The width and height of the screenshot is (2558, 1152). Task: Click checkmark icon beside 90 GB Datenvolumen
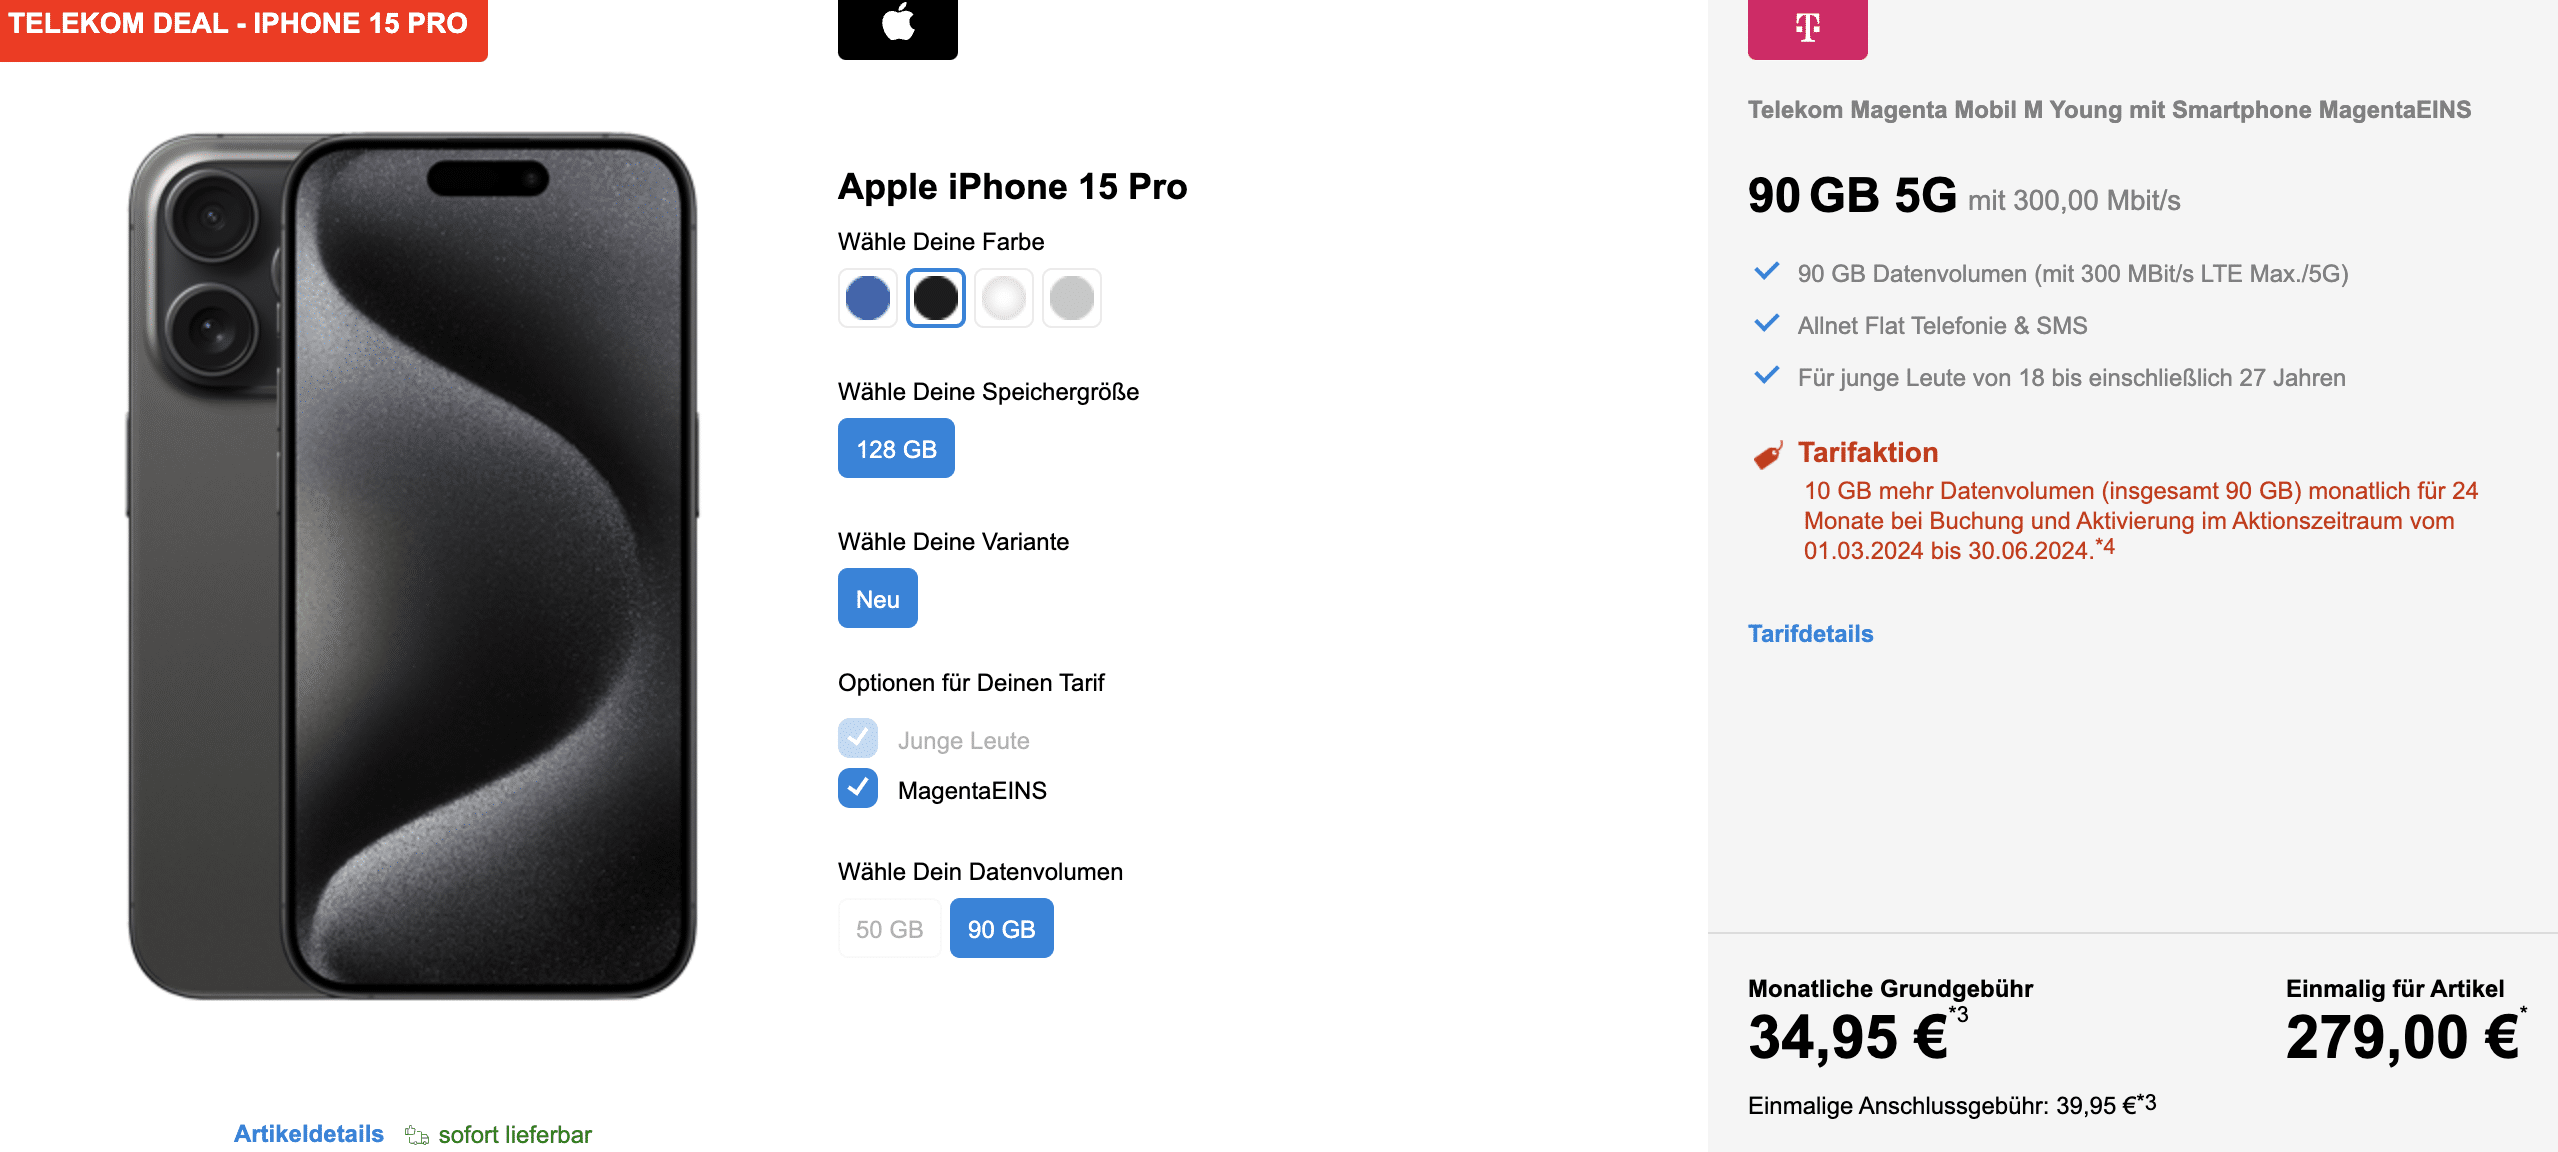tap(1767, 271)
